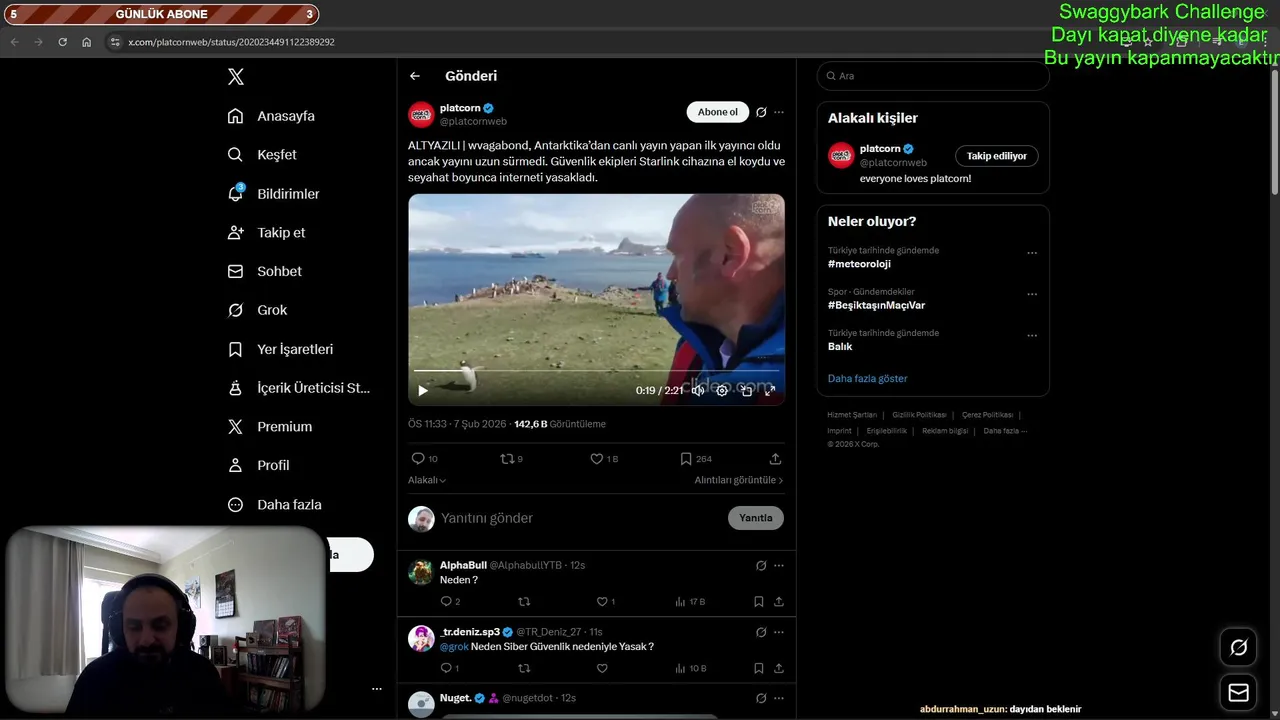Image resolution: width=1280 pixels, height=720 pixels.
Task: Open Keşfet explore page
Action: tap(262, 155)
